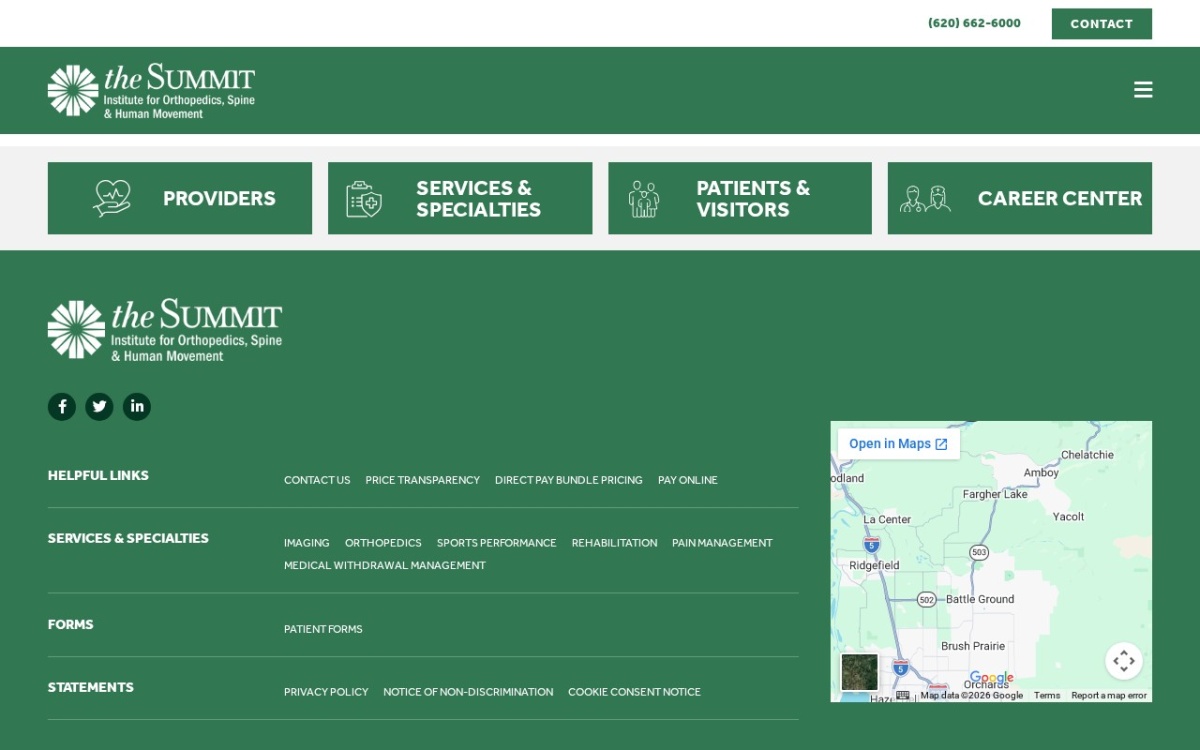Open Direct Pay Bundle Pricing link
This screenshot has height=750, width=1200.
[x=569, y=480]
